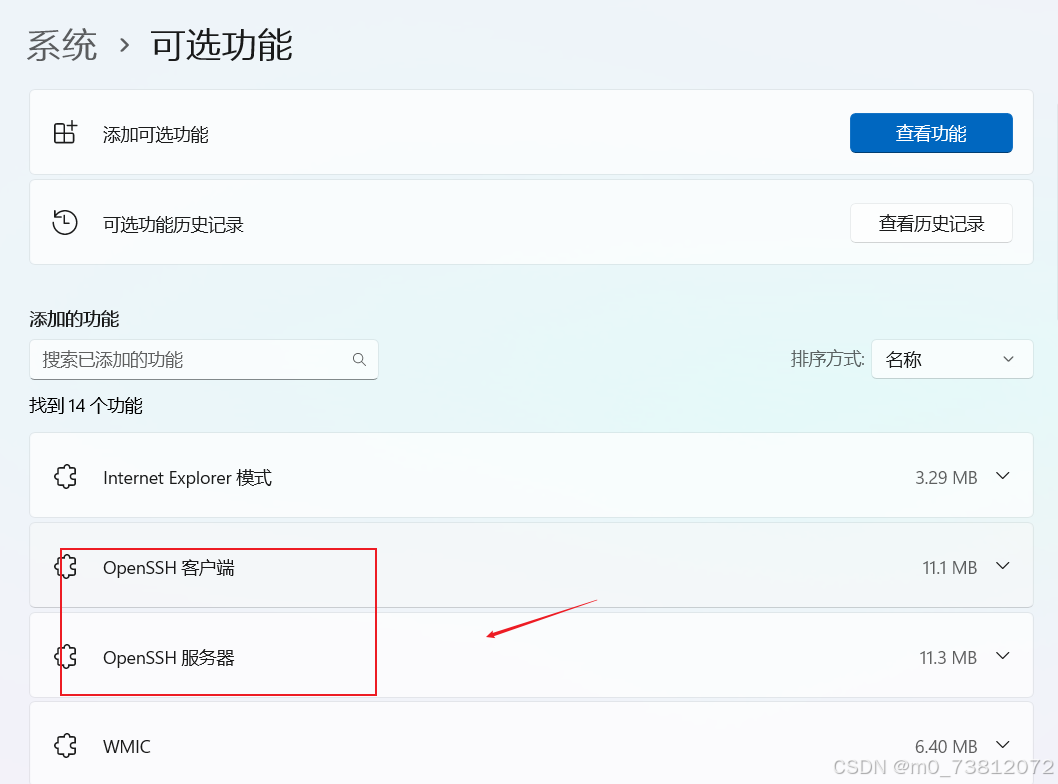This screenshot has width=1058, height=784.
Task: Click the Internet Explorer 模式 puzzle icon
Action: pos(66,477)
